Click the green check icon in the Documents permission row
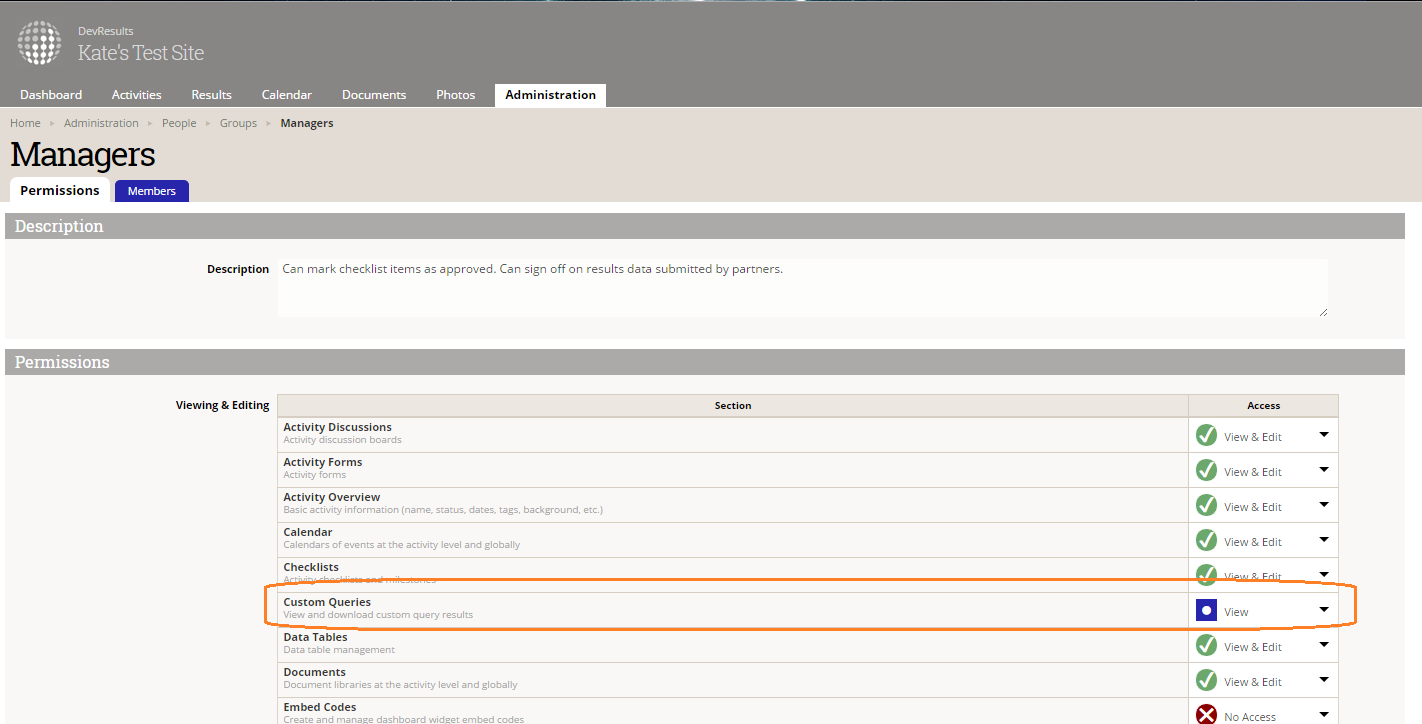 pos(1207,680)
